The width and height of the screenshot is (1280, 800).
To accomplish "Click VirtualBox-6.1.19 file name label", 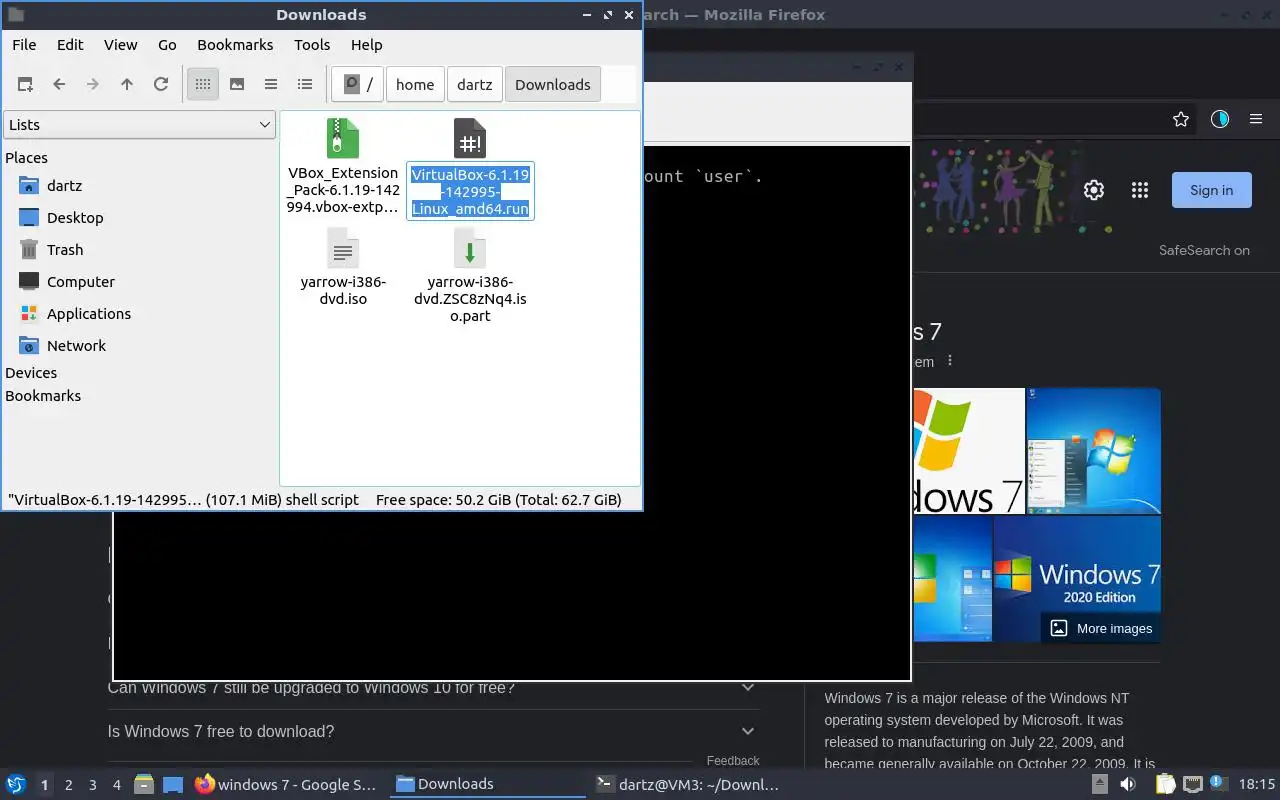I will point(470,191).
